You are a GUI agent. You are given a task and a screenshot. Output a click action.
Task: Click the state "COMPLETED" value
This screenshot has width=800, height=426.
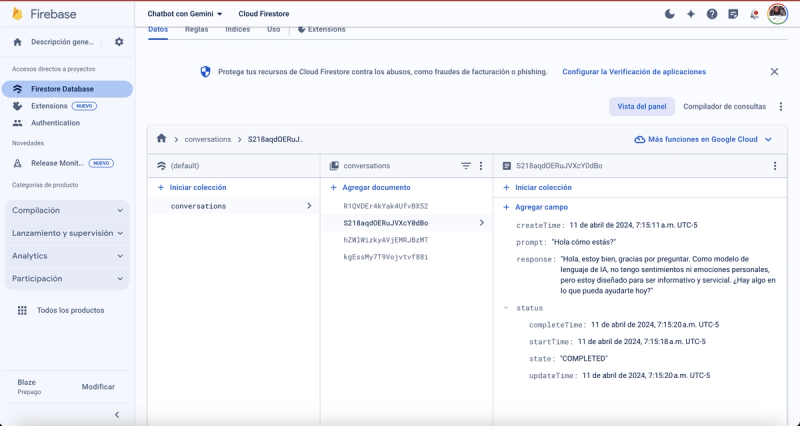(584, 359)
